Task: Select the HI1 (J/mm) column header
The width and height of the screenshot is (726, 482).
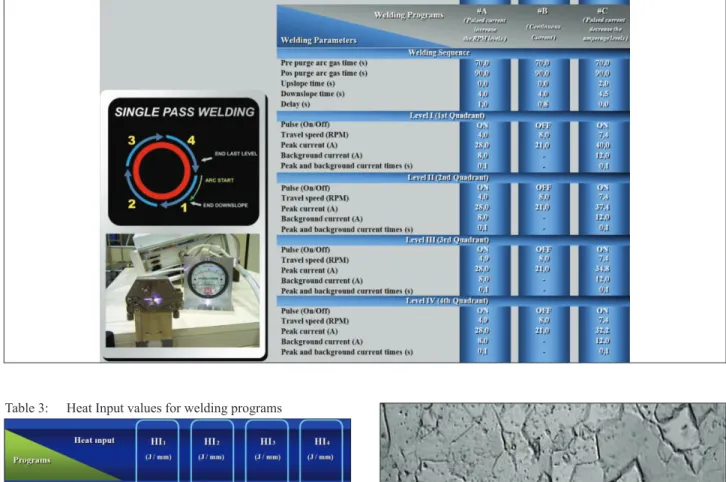Action: [x=158, y=450]
